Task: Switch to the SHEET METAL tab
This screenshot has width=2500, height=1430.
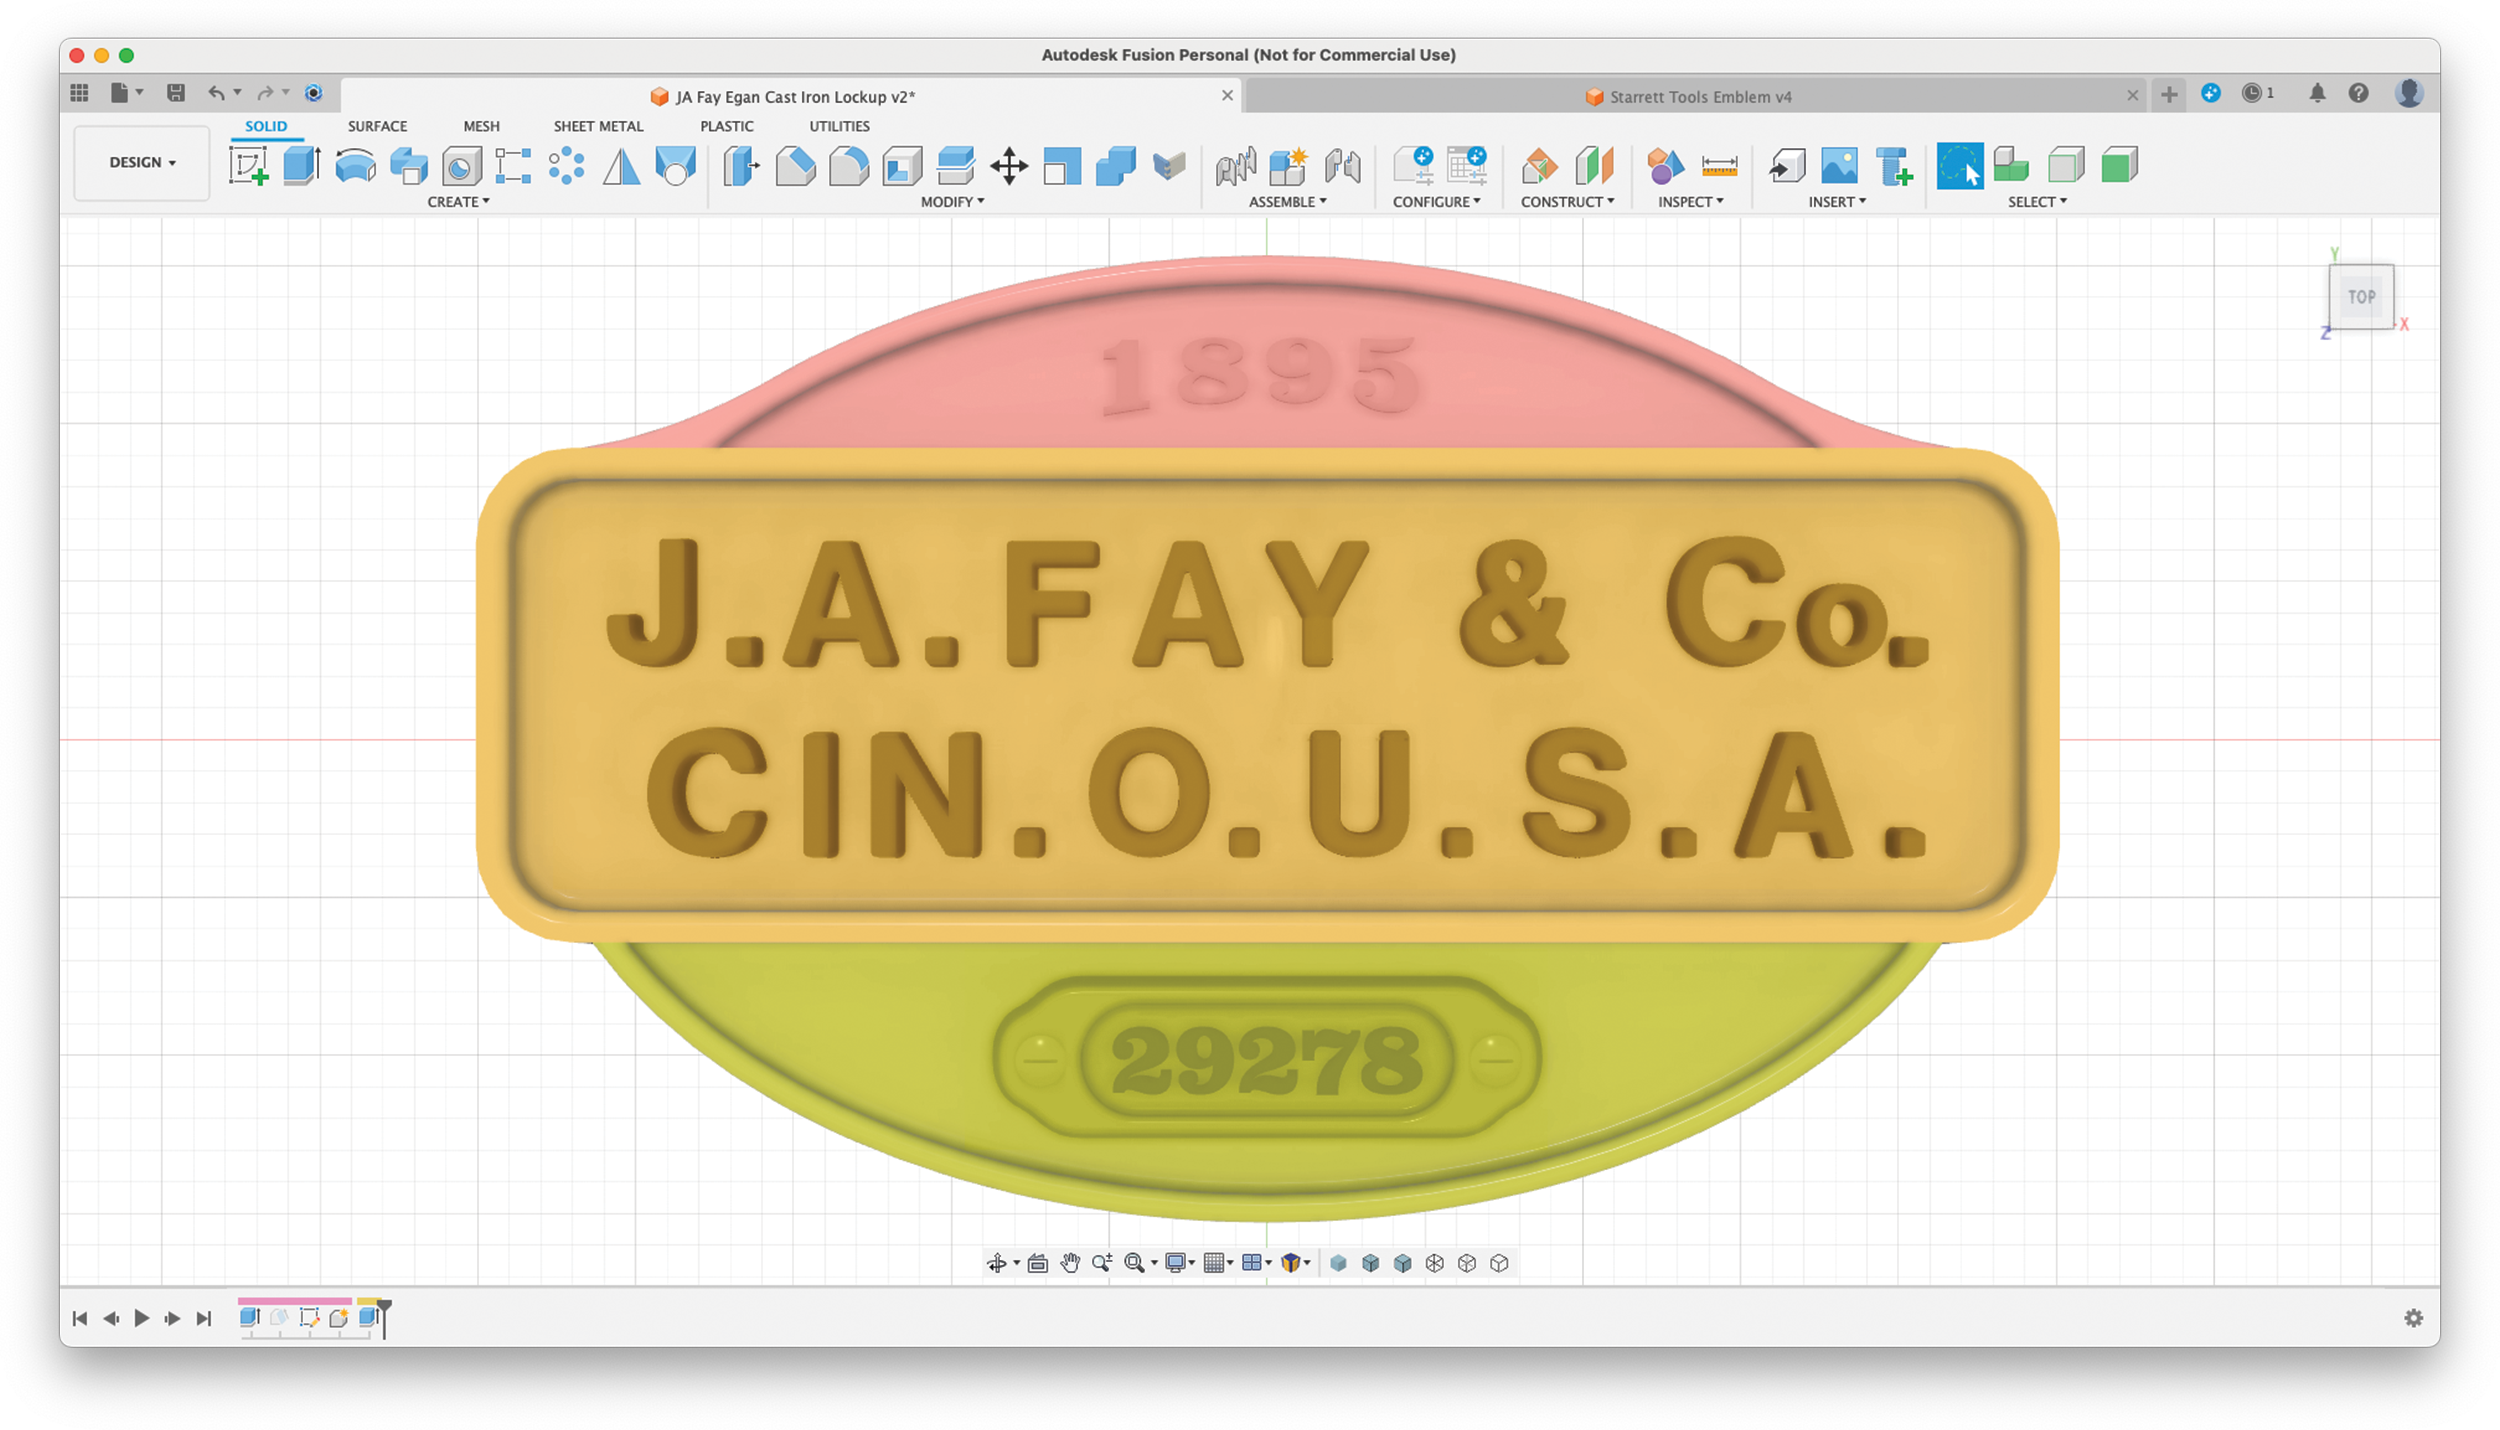Action: [597, 126]
